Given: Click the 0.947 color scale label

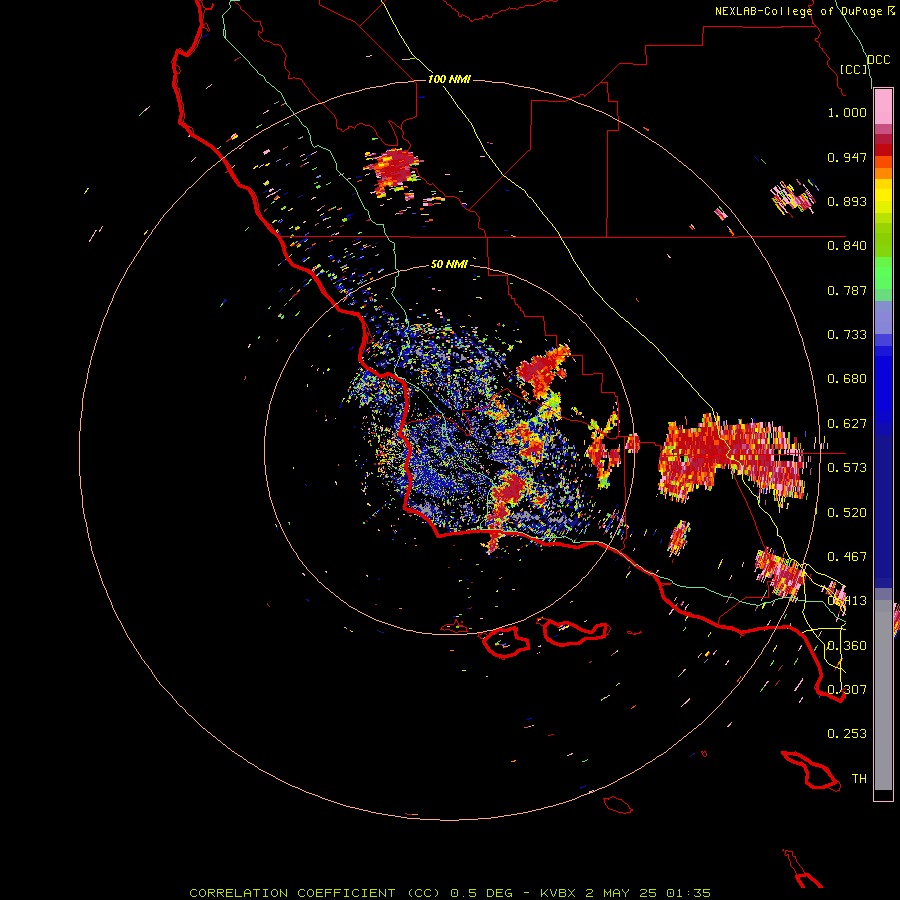Looking at the screenshot, I should tap(847, 157).
